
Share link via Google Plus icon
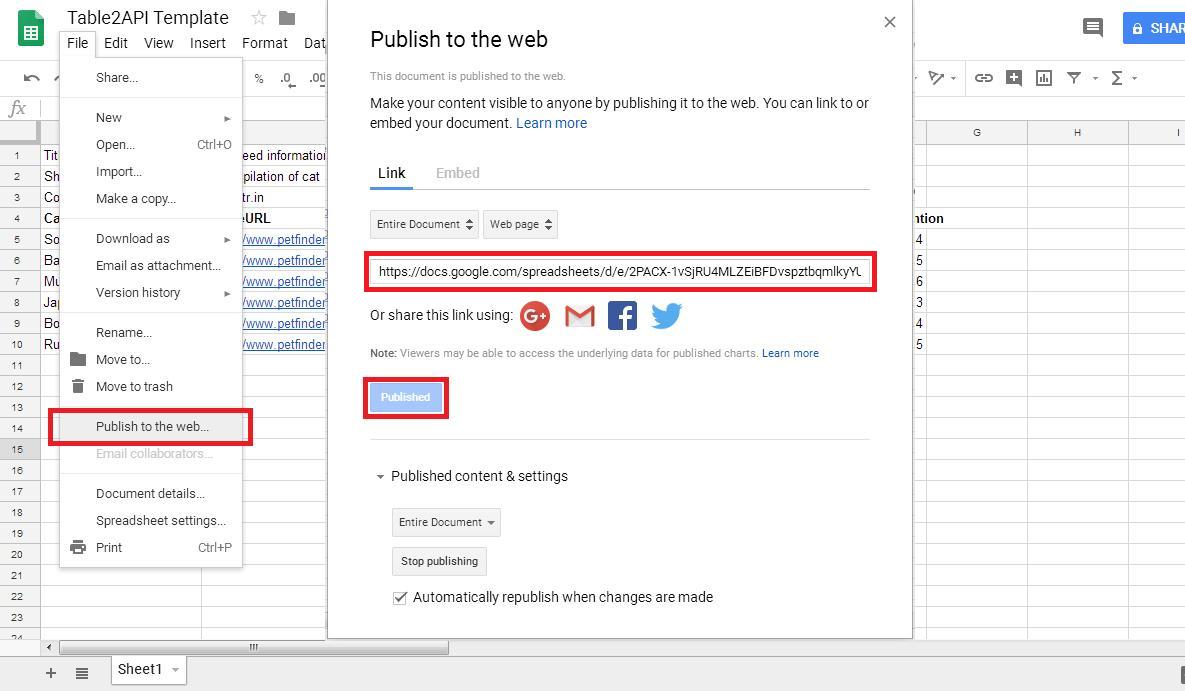click(x=535, y=316)
